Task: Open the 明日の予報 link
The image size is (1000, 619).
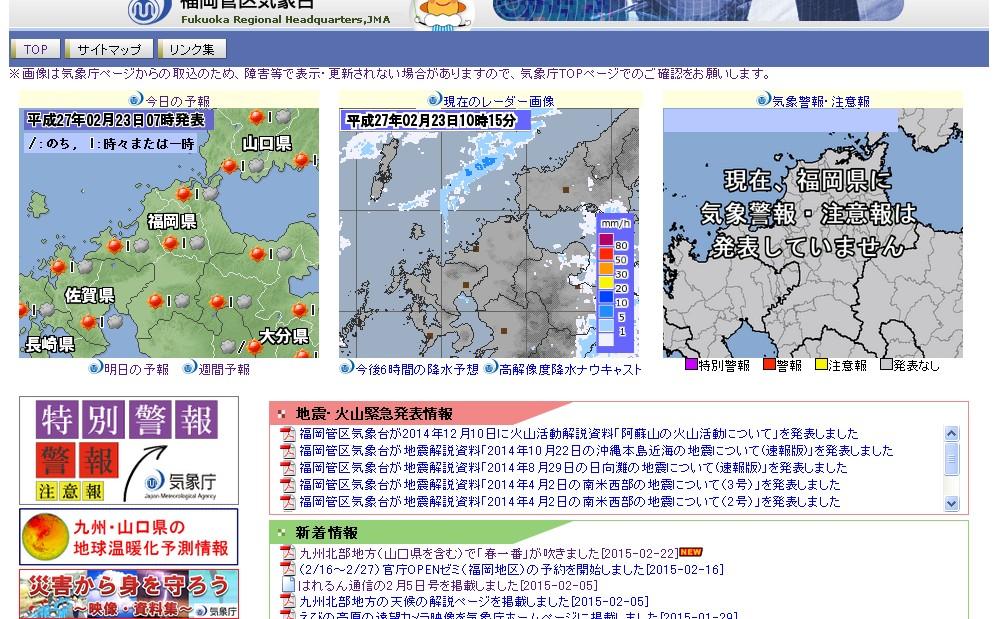Action: pos(136,369)
